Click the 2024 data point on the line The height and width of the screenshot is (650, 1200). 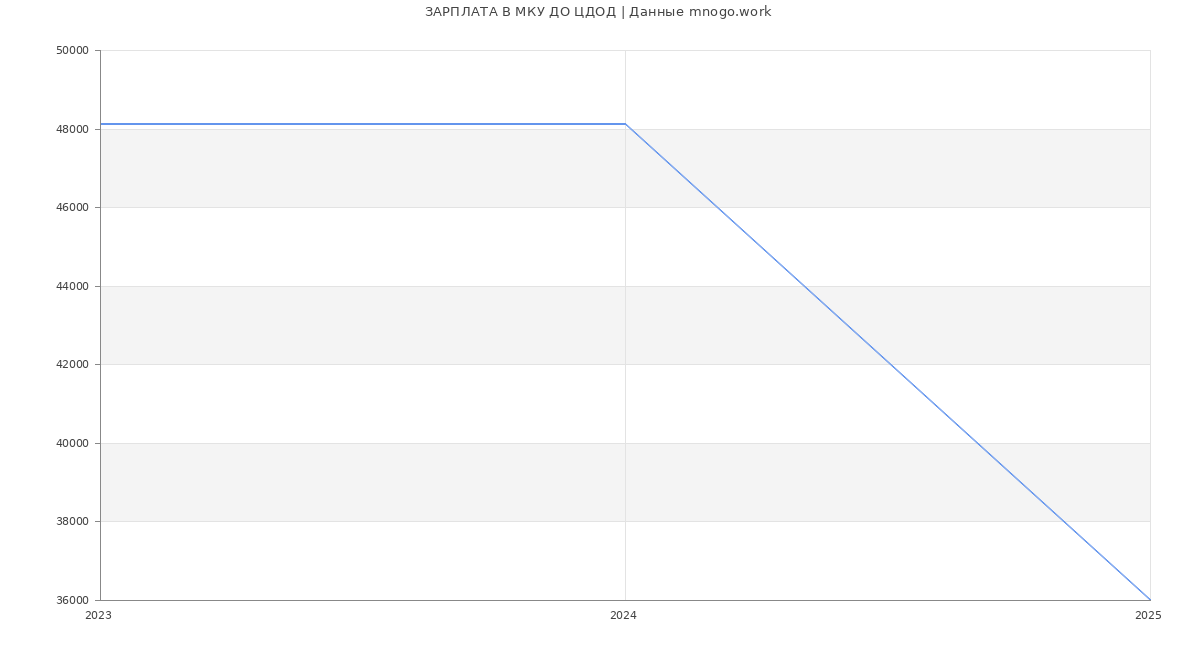[625, 124]
